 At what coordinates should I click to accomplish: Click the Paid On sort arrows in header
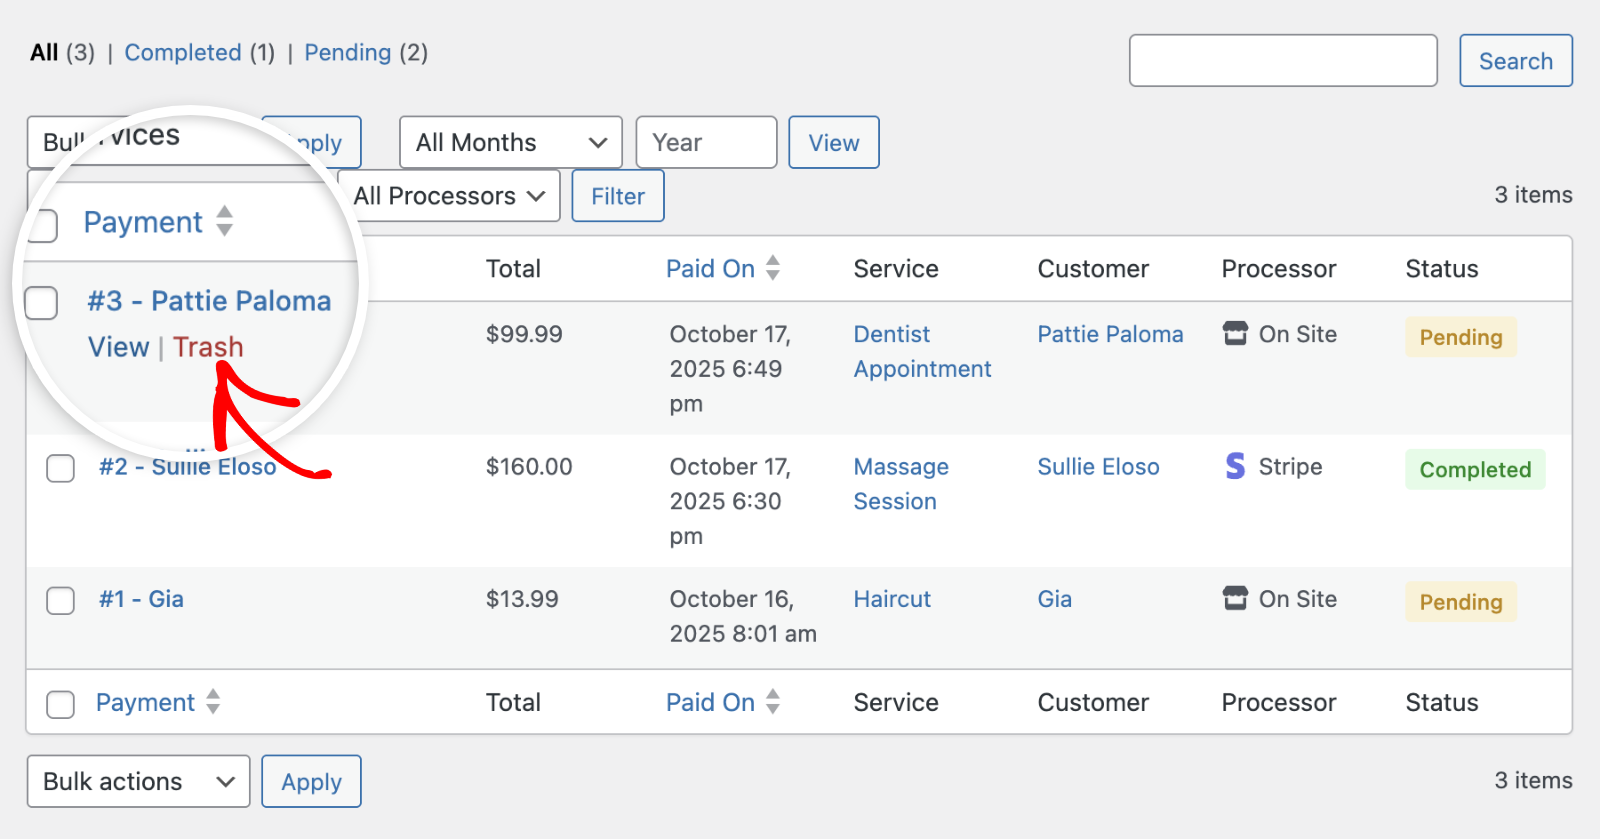[x=773, y=268]
